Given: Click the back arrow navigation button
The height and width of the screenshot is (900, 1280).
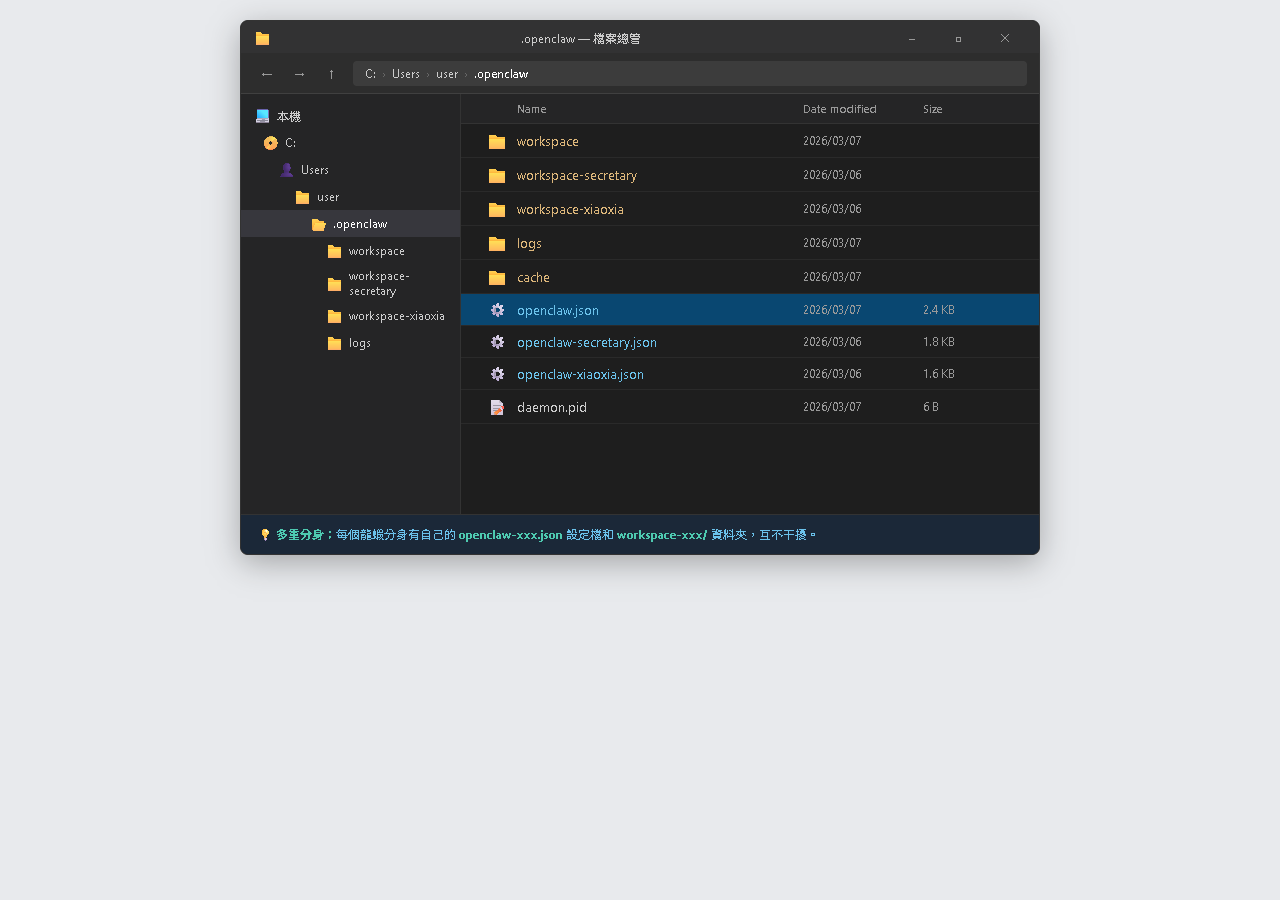Looking at the screenshot, I should pyautogui.click(x=267, y=74).
